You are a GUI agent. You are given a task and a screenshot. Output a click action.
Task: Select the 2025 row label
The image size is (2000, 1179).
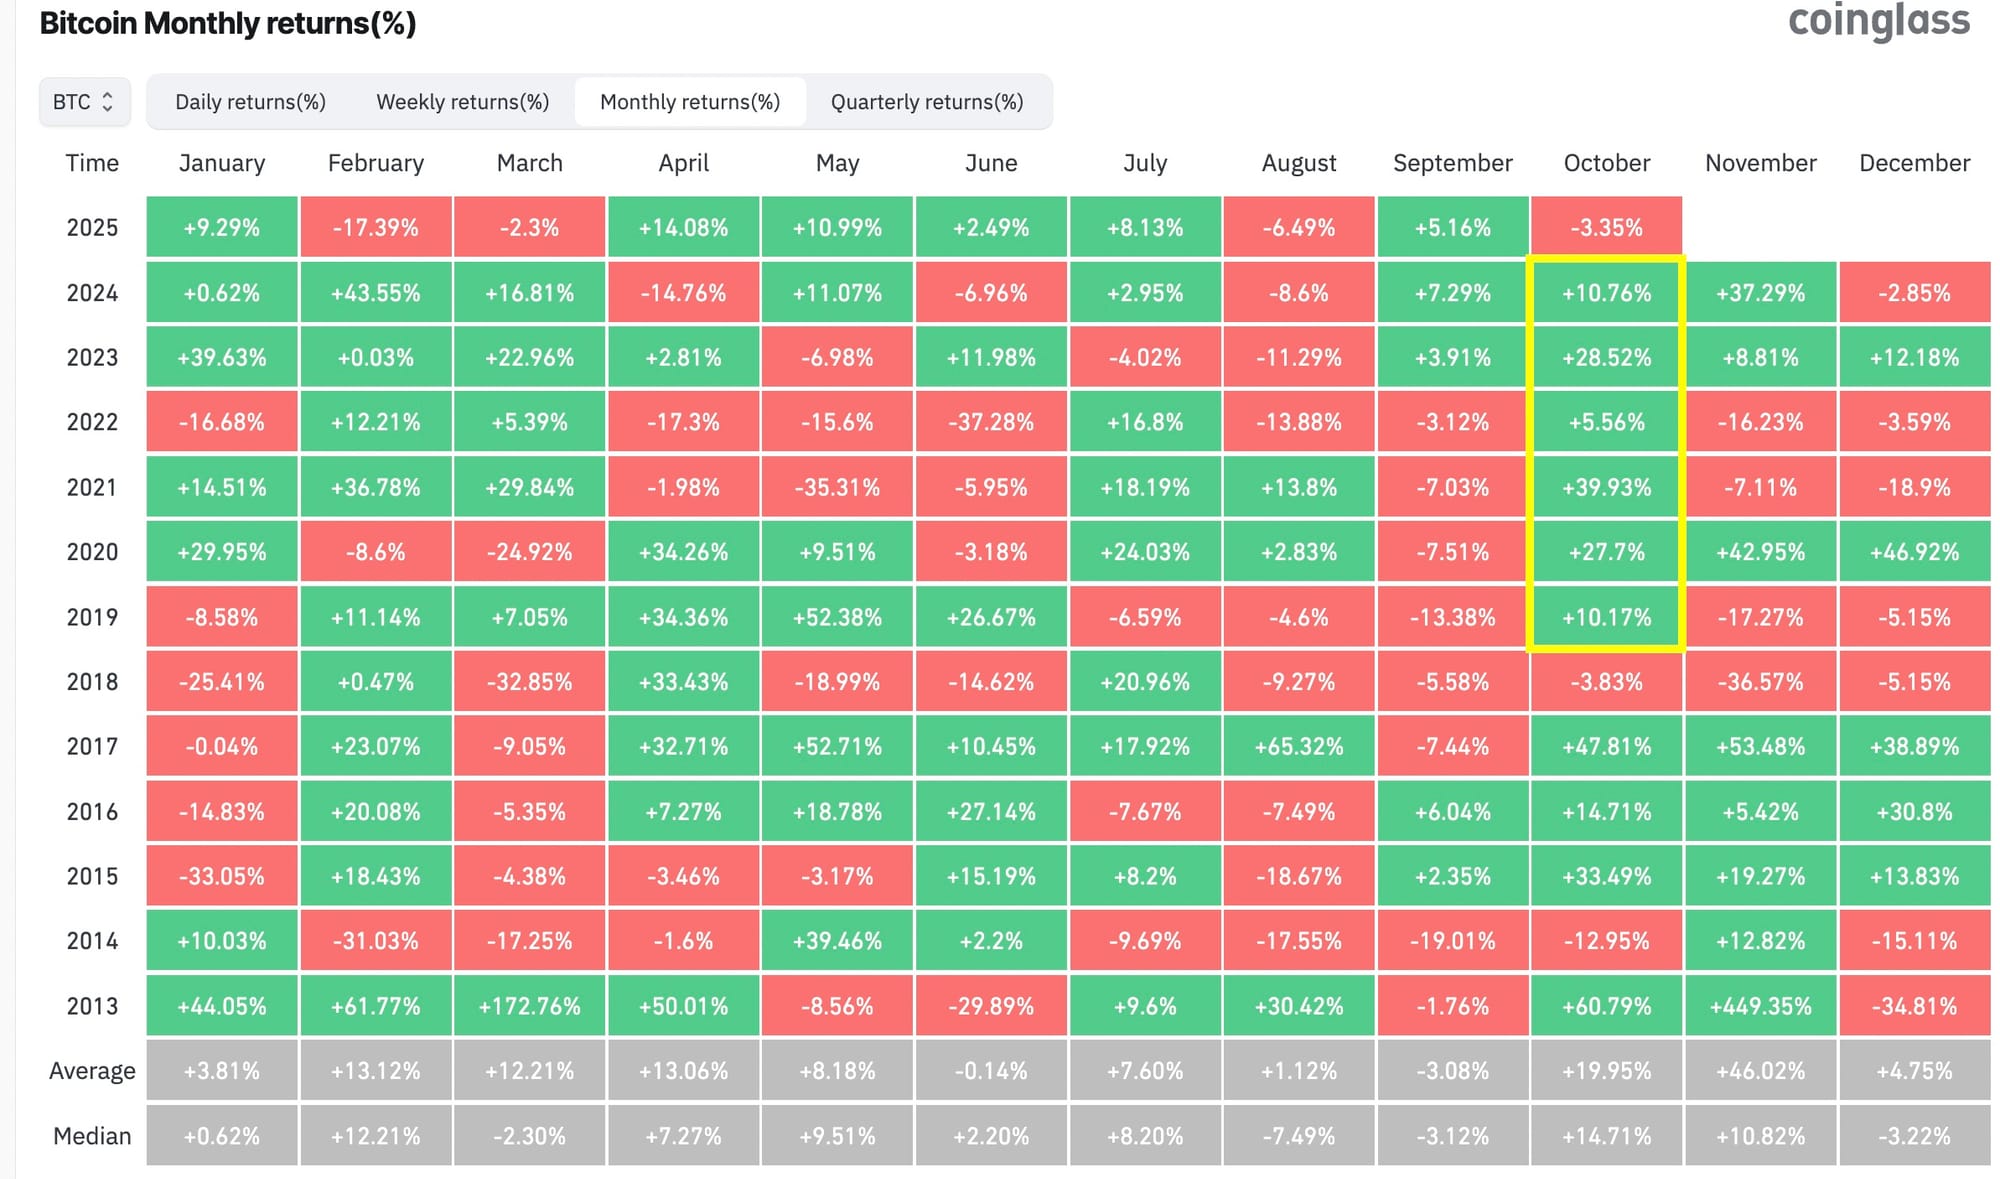(x=92, y=228)
